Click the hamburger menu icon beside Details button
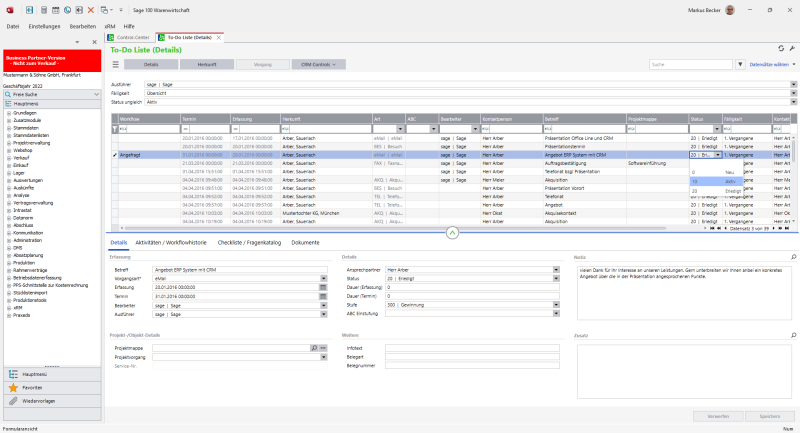Image resolution: width=800 pixels, height=433 pixels. [116, 64]
